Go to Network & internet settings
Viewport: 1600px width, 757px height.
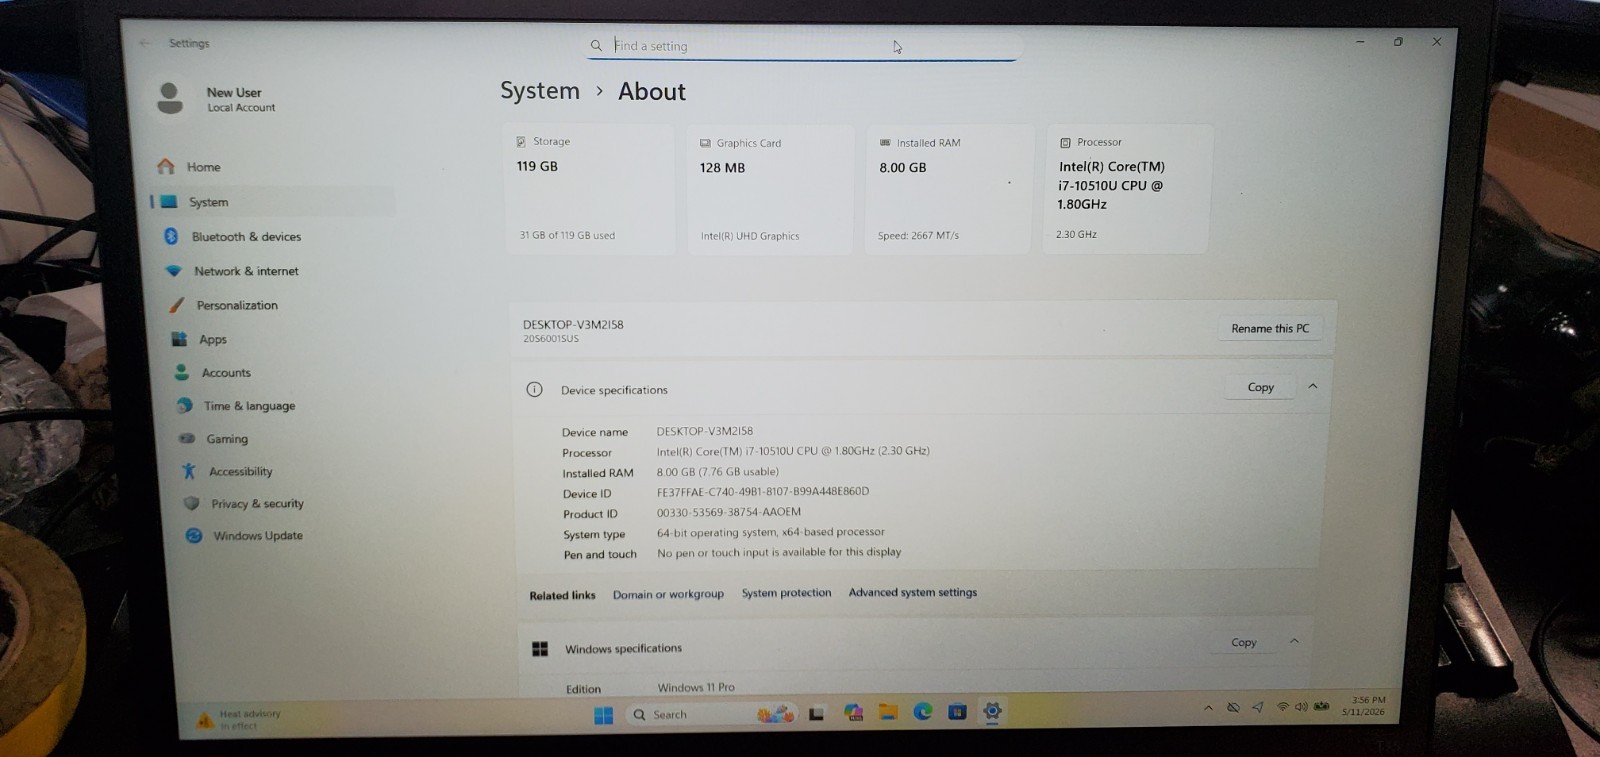click(x=245, y=271)
